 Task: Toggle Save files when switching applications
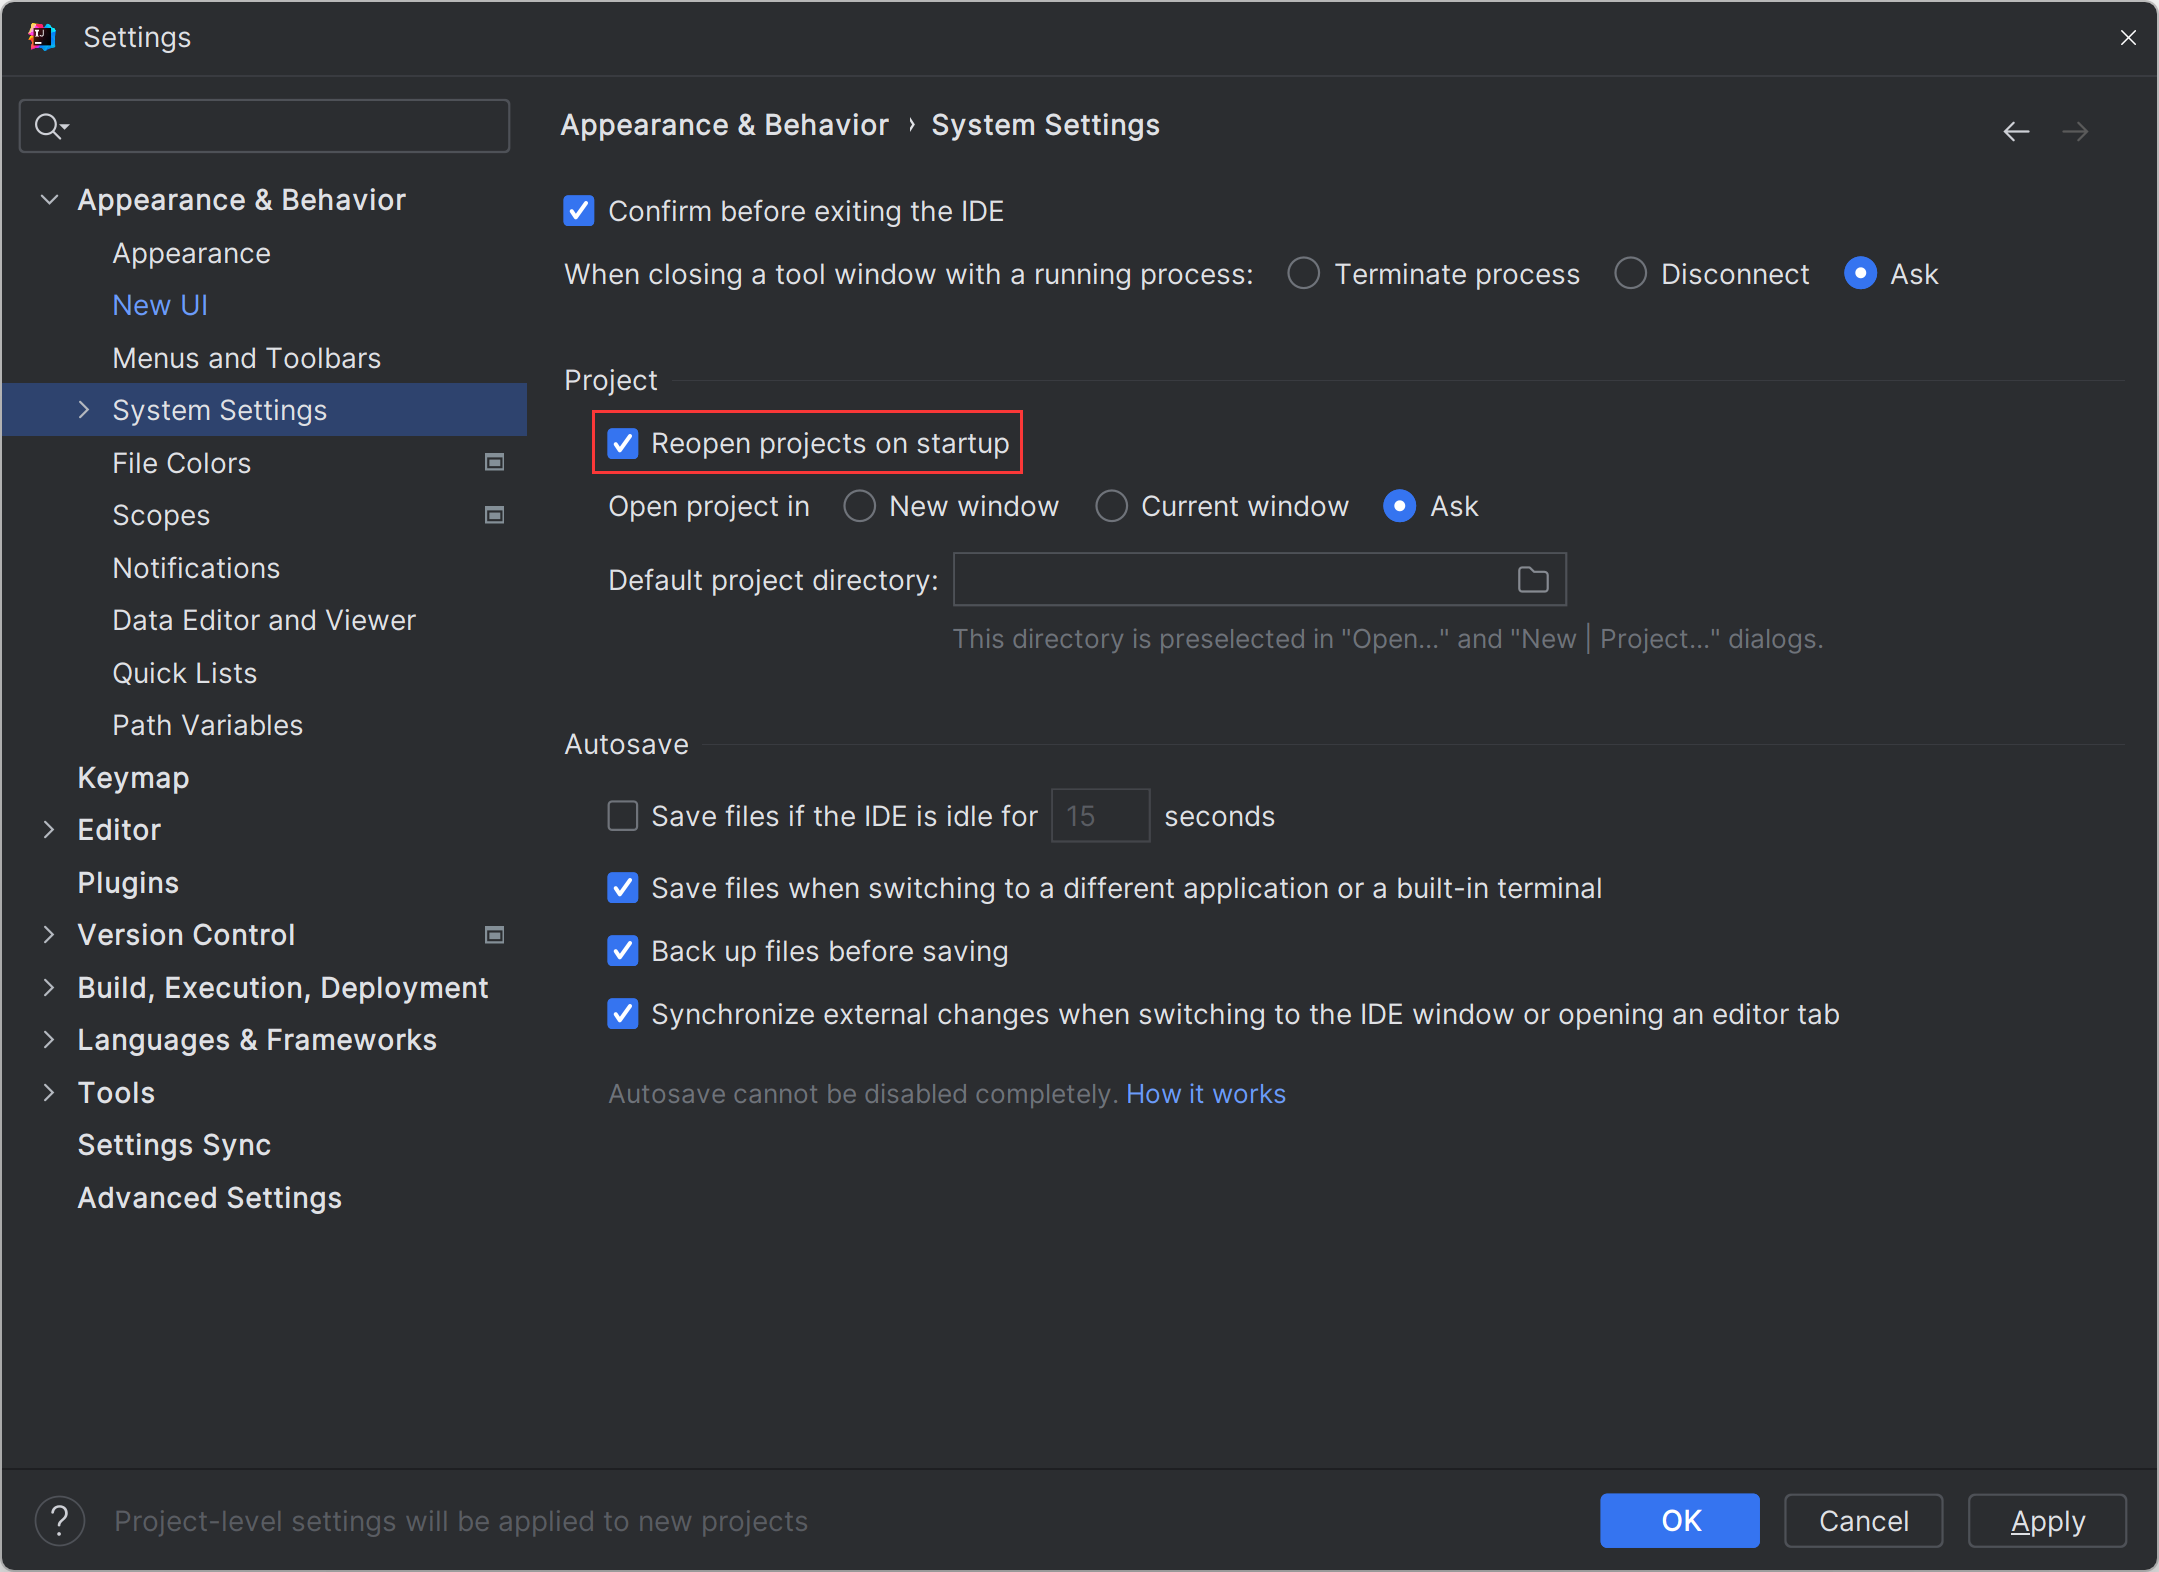point(623,888)
